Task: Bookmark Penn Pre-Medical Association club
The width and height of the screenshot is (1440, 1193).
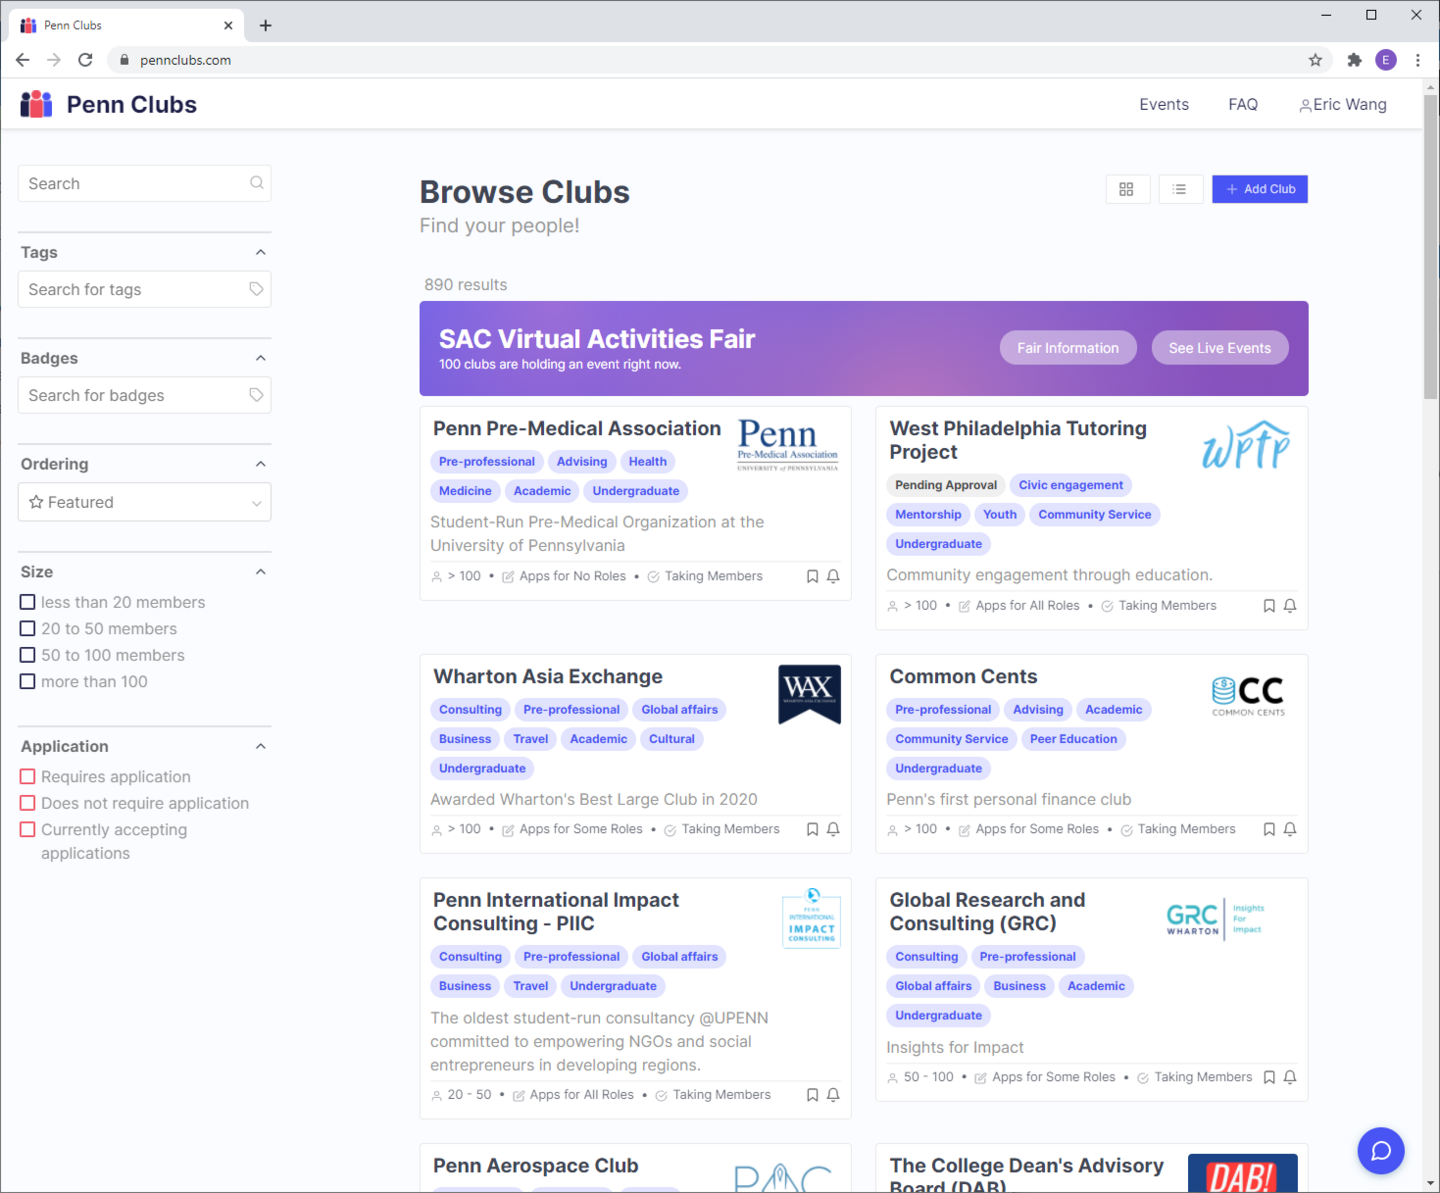Action: point(812,576)
